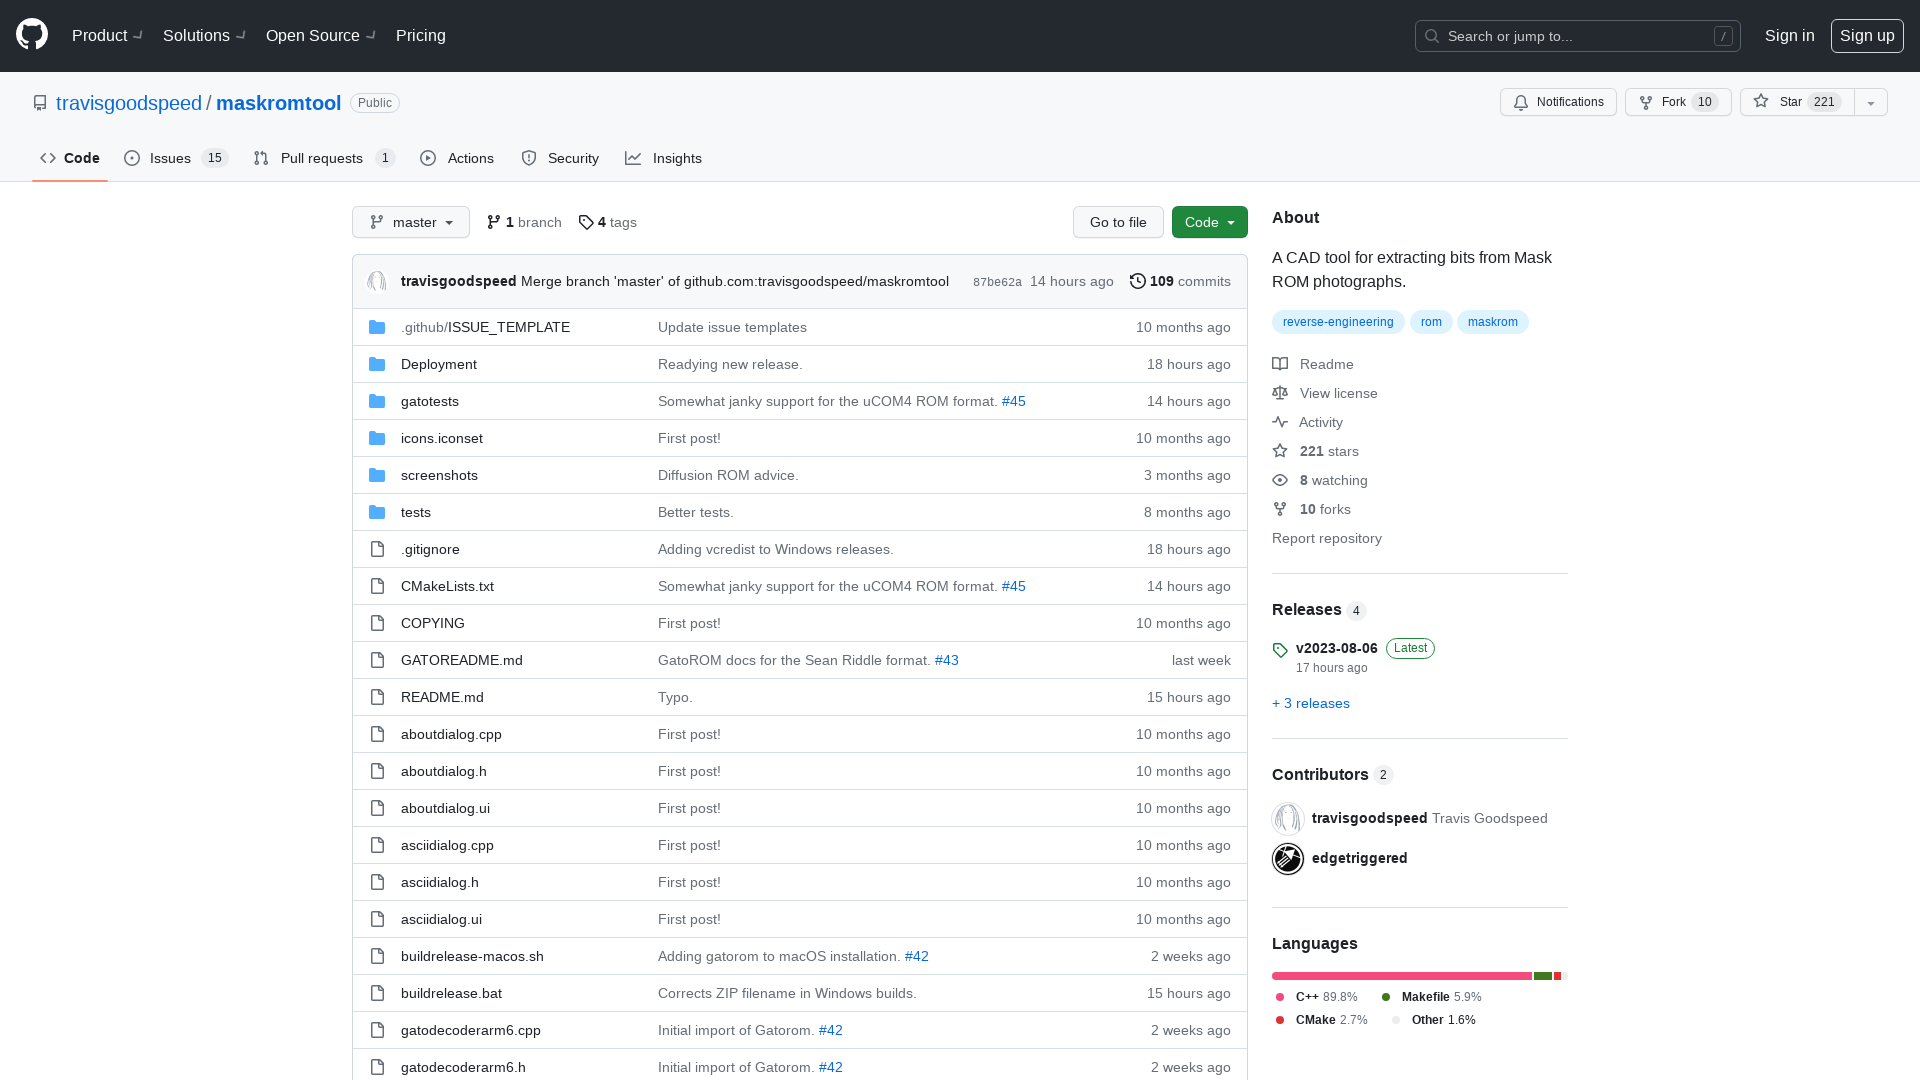Open the Actions tab

coord(457,158)
